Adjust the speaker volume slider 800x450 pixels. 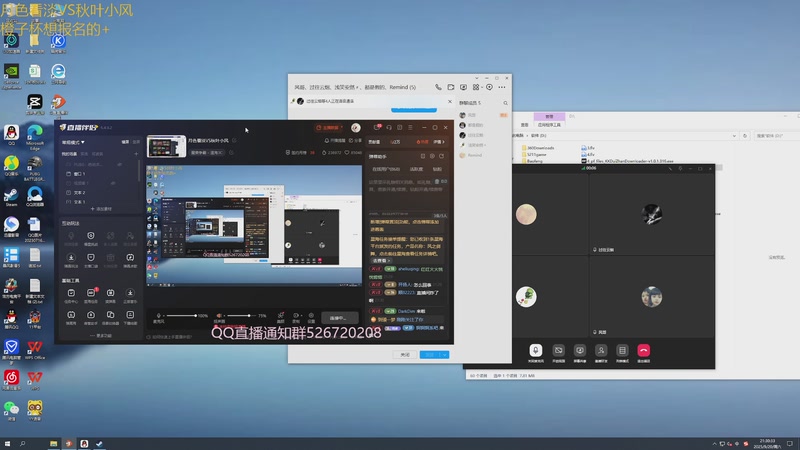click(242, 316)
